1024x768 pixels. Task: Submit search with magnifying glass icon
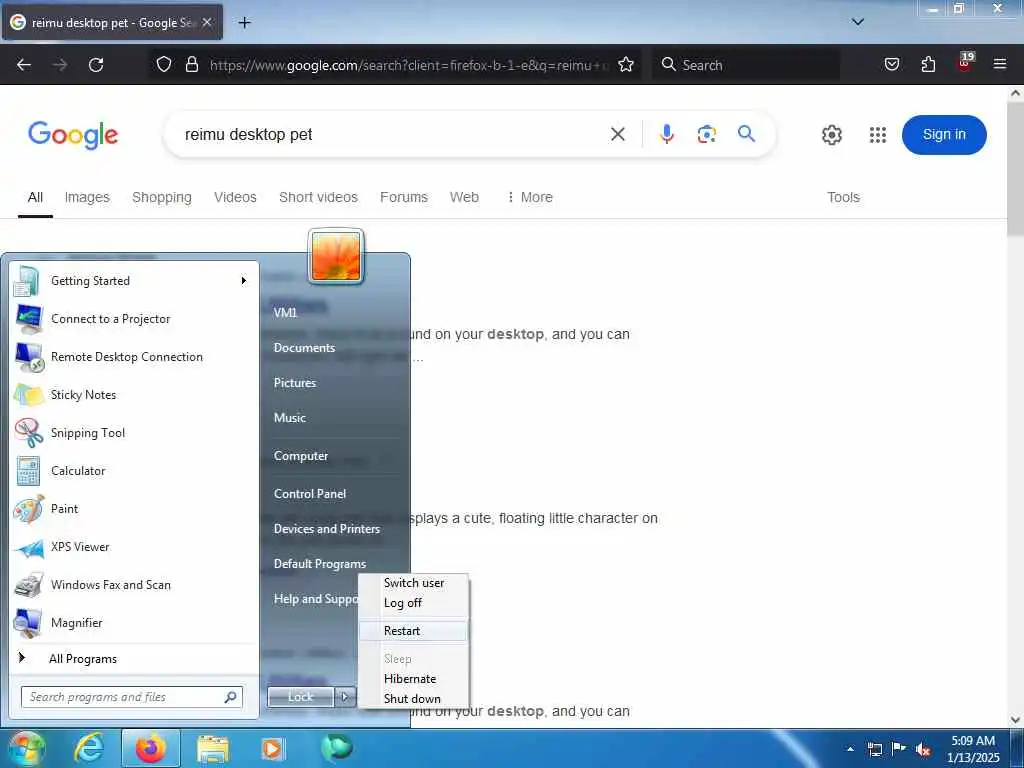tap(746, 134)
